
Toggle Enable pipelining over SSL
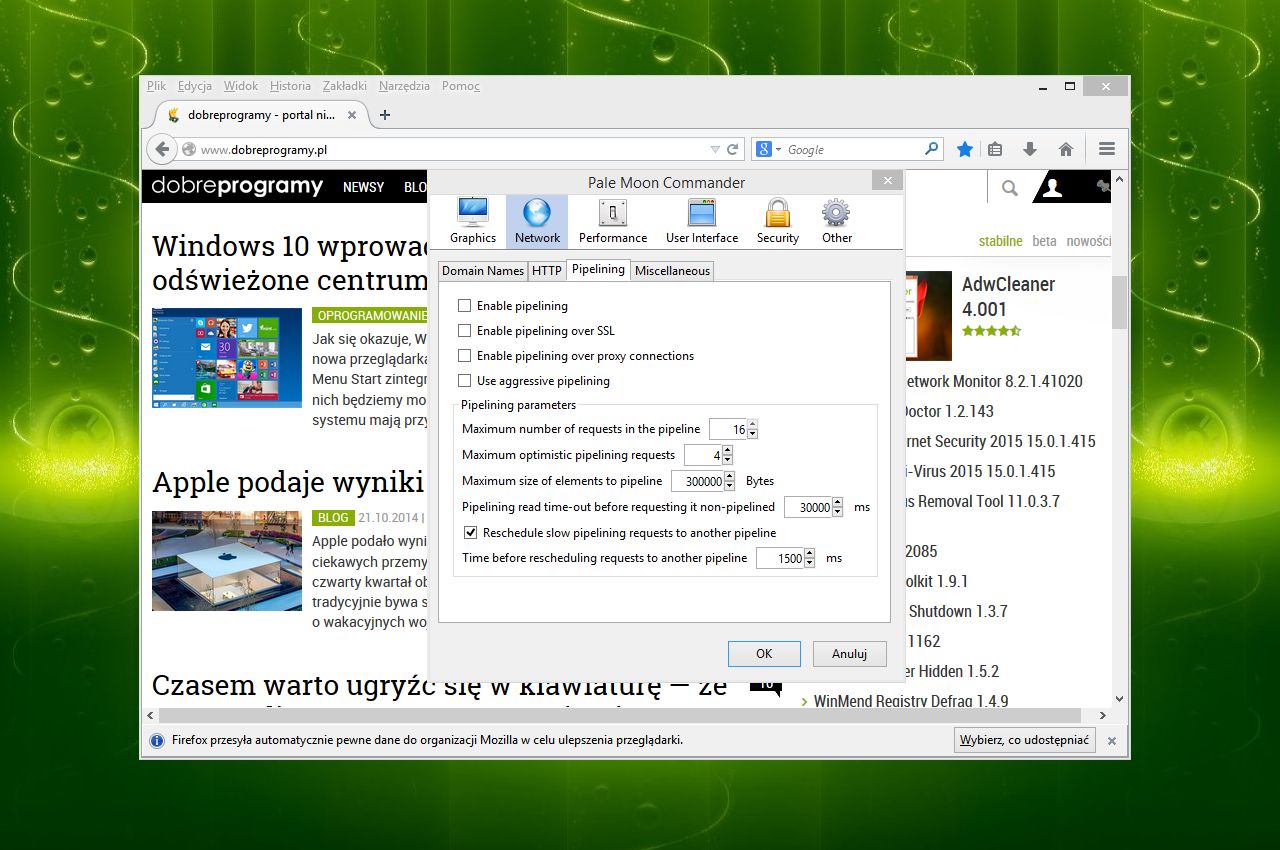(x=464, y=331)
